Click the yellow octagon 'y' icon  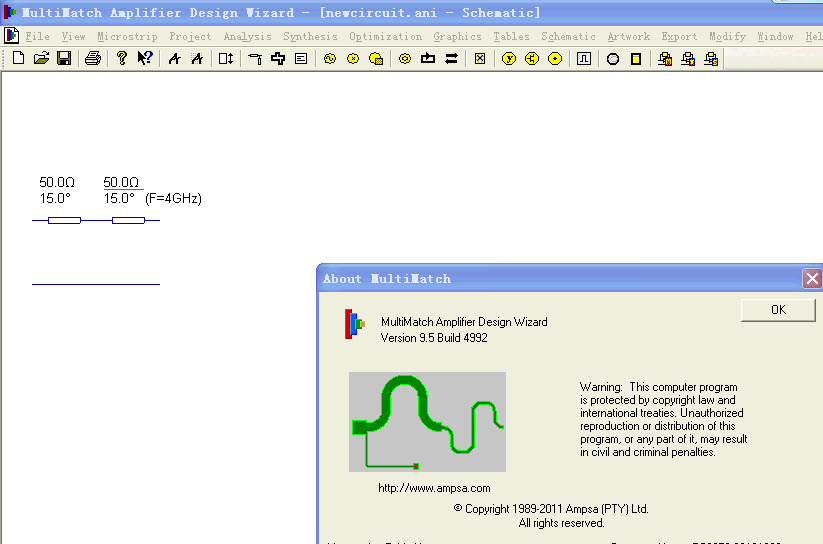pos(509,58)
